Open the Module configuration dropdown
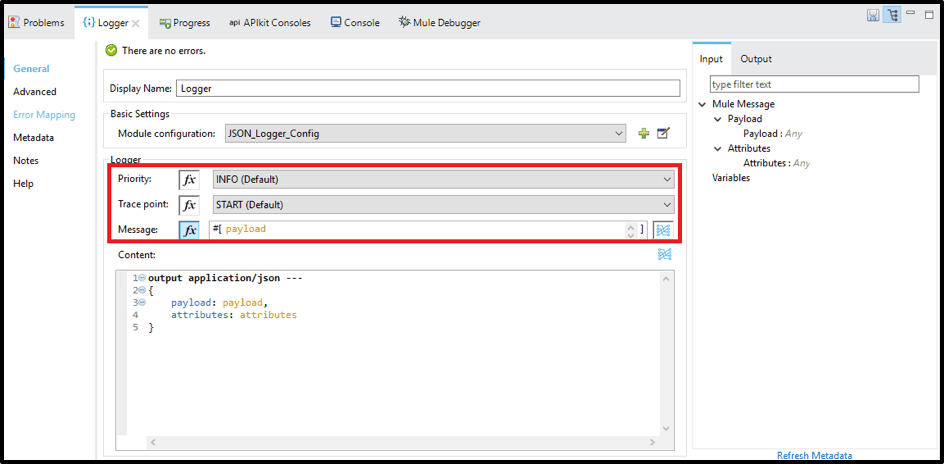The image size is (944, 464). coord(425,133)
